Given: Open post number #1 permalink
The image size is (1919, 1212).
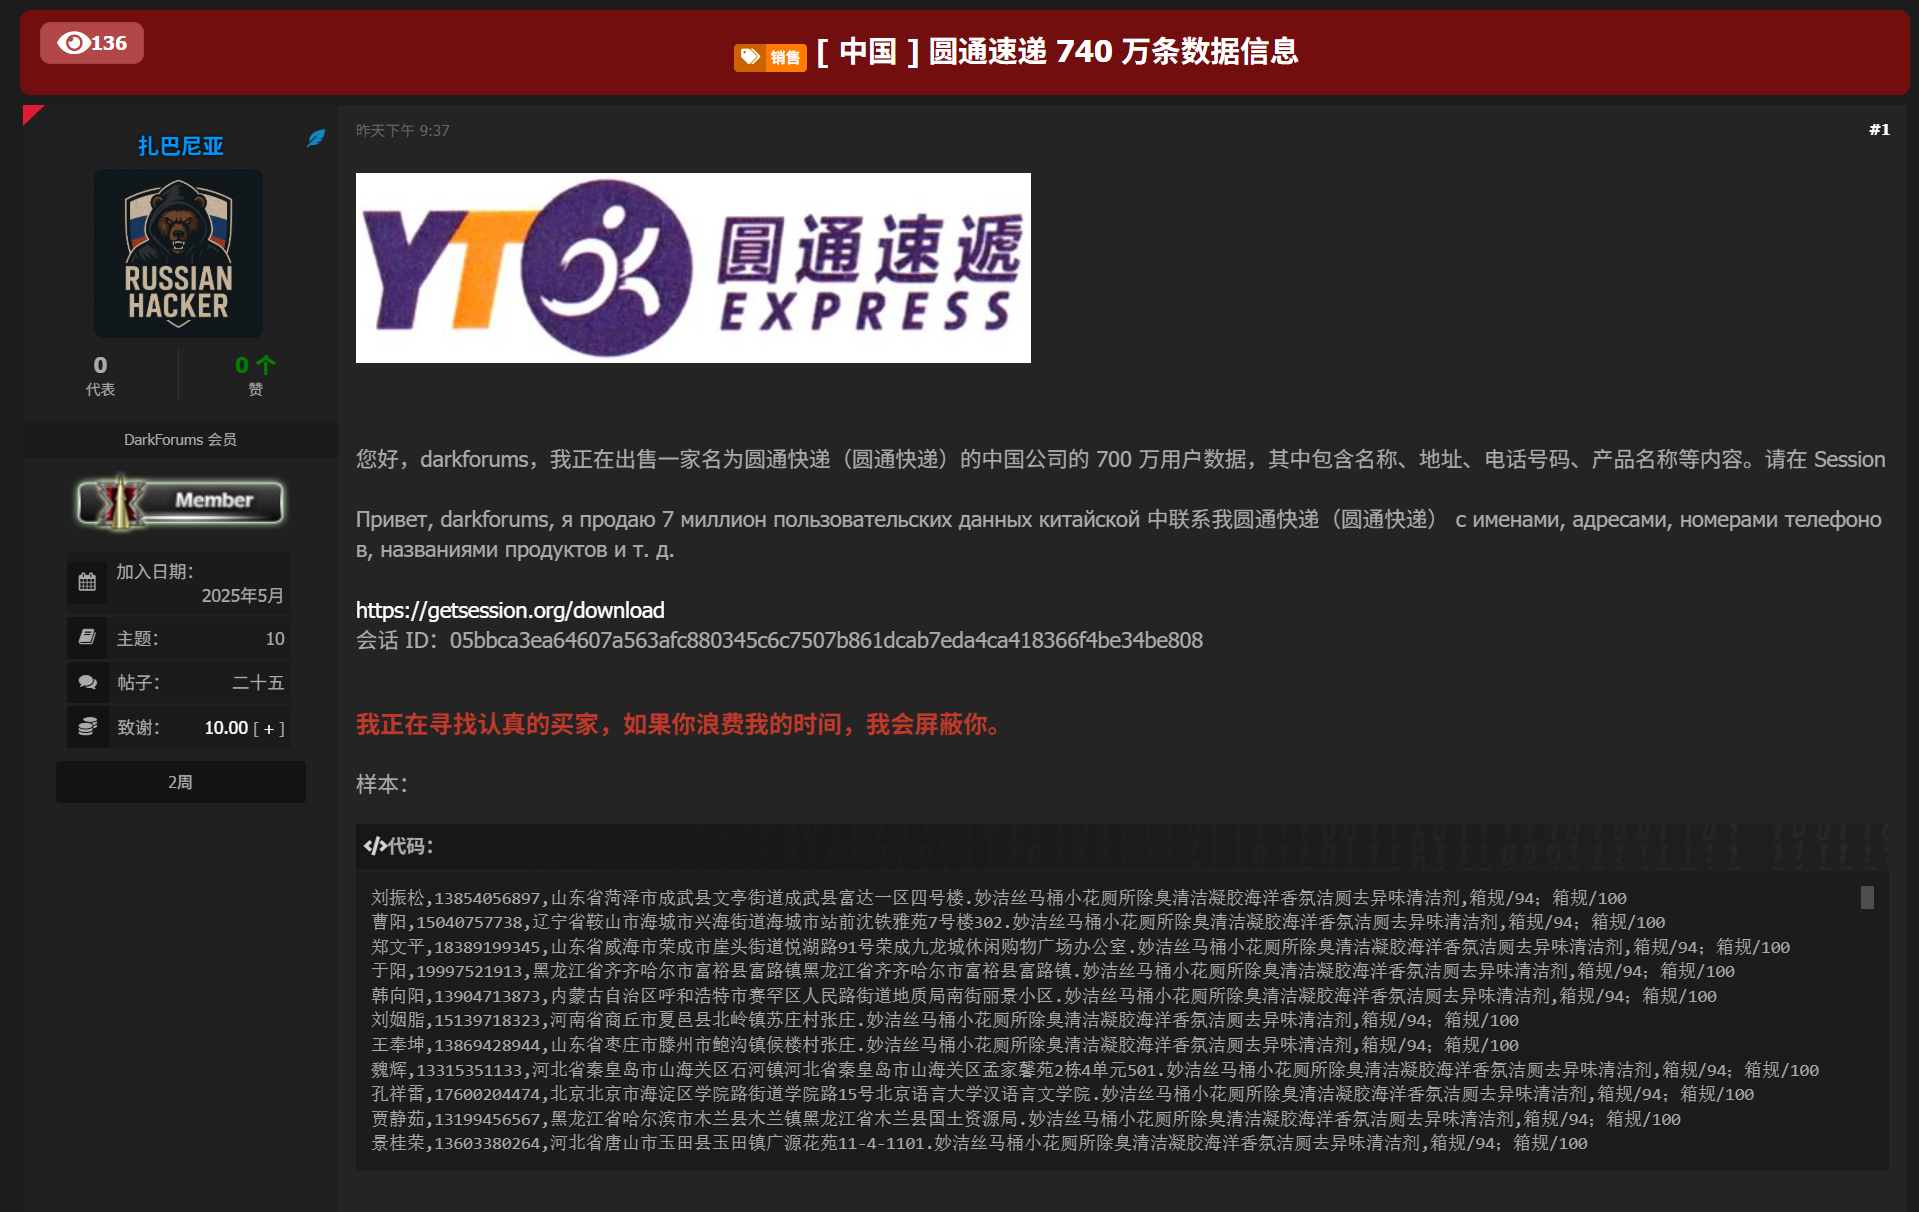Looking at the screenshot, I should click(x=1879, y=130).
